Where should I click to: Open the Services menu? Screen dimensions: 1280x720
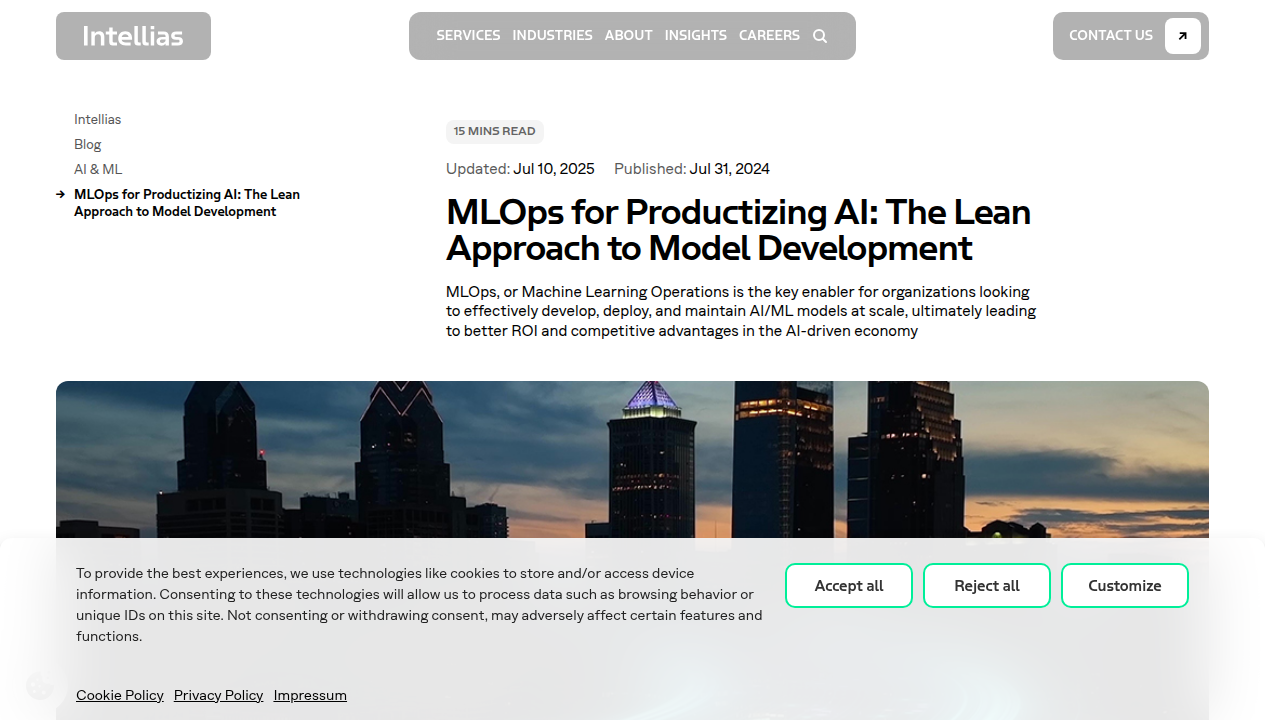[468, 35]
